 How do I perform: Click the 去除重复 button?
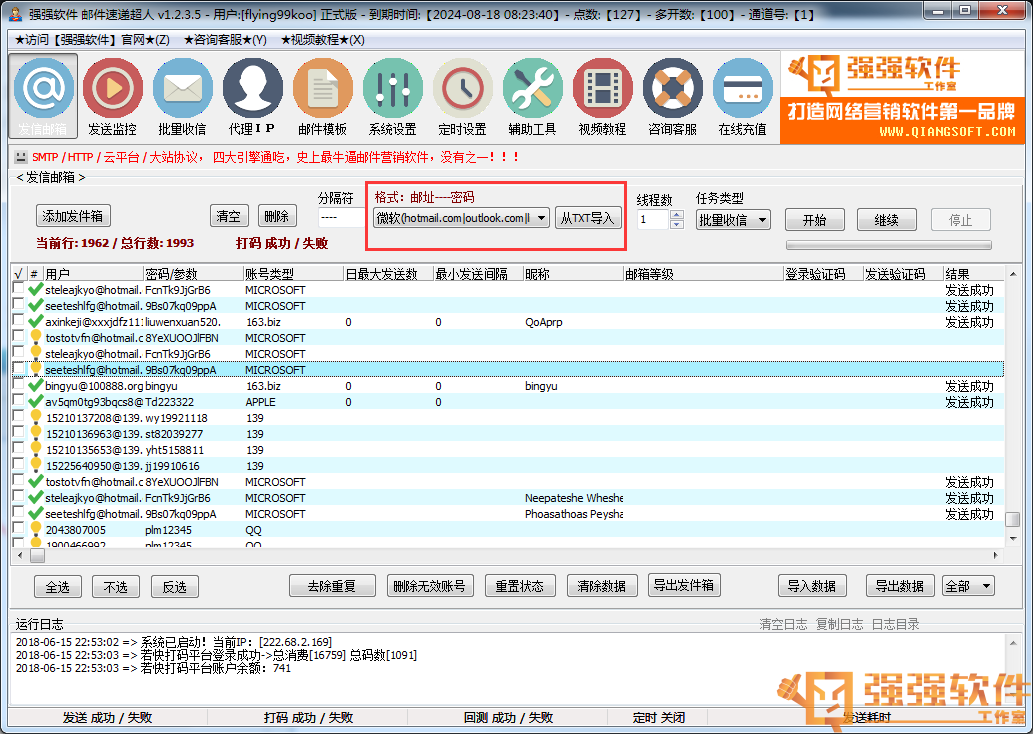332,586
